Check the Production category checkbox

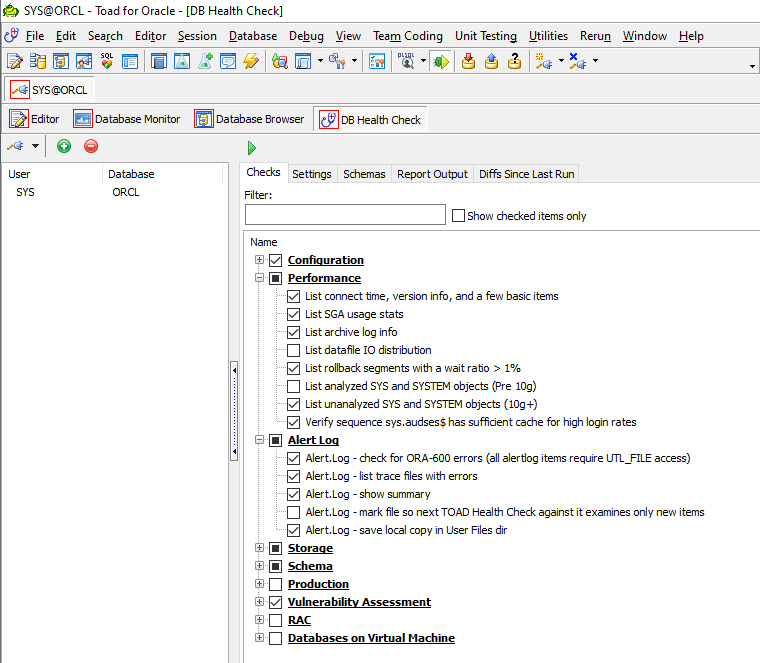(x=275, y=584)
